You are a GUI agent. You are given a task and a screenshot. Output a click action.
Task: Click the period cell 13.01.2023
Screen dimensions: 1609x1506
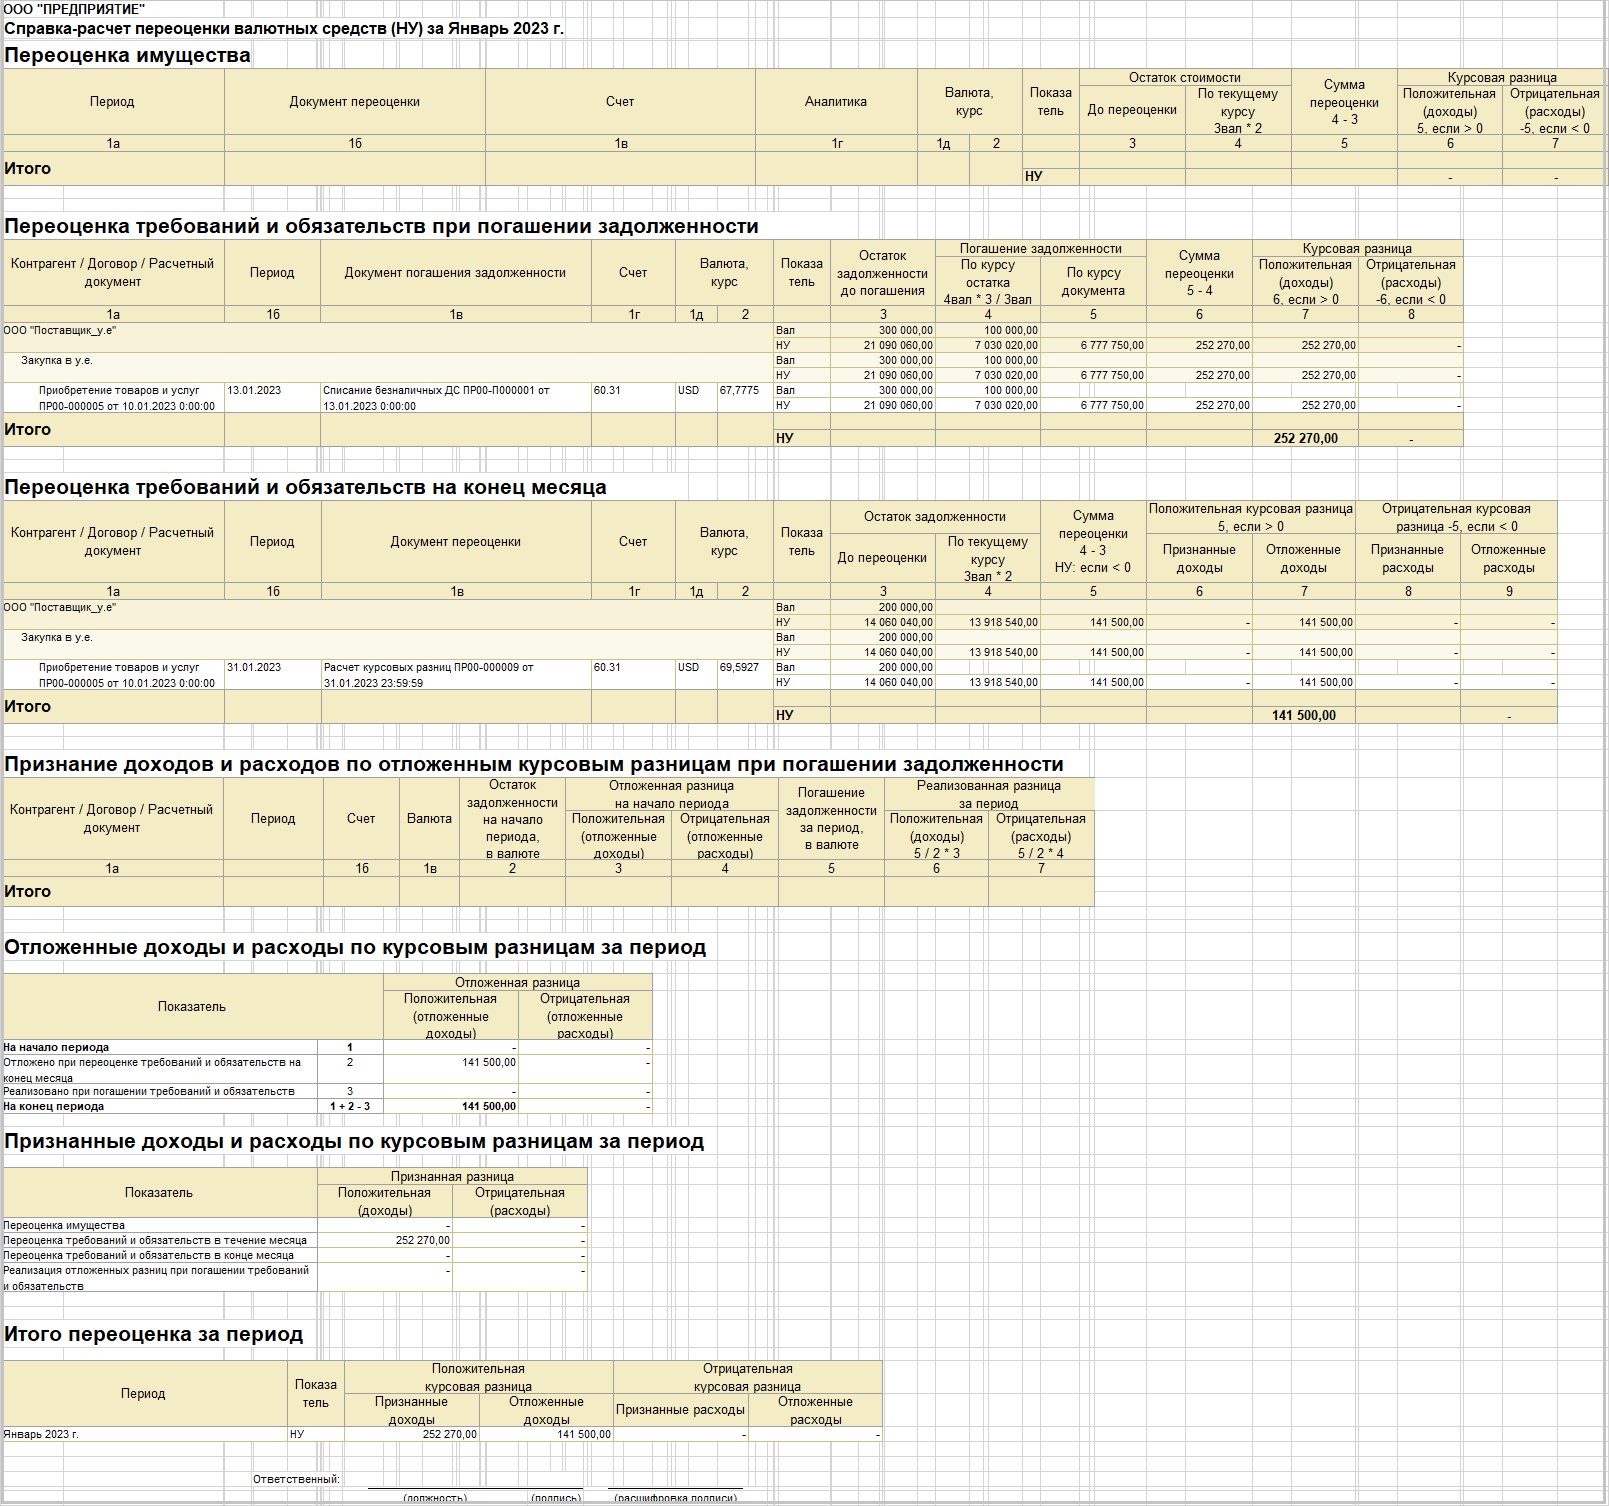[254, 391]
